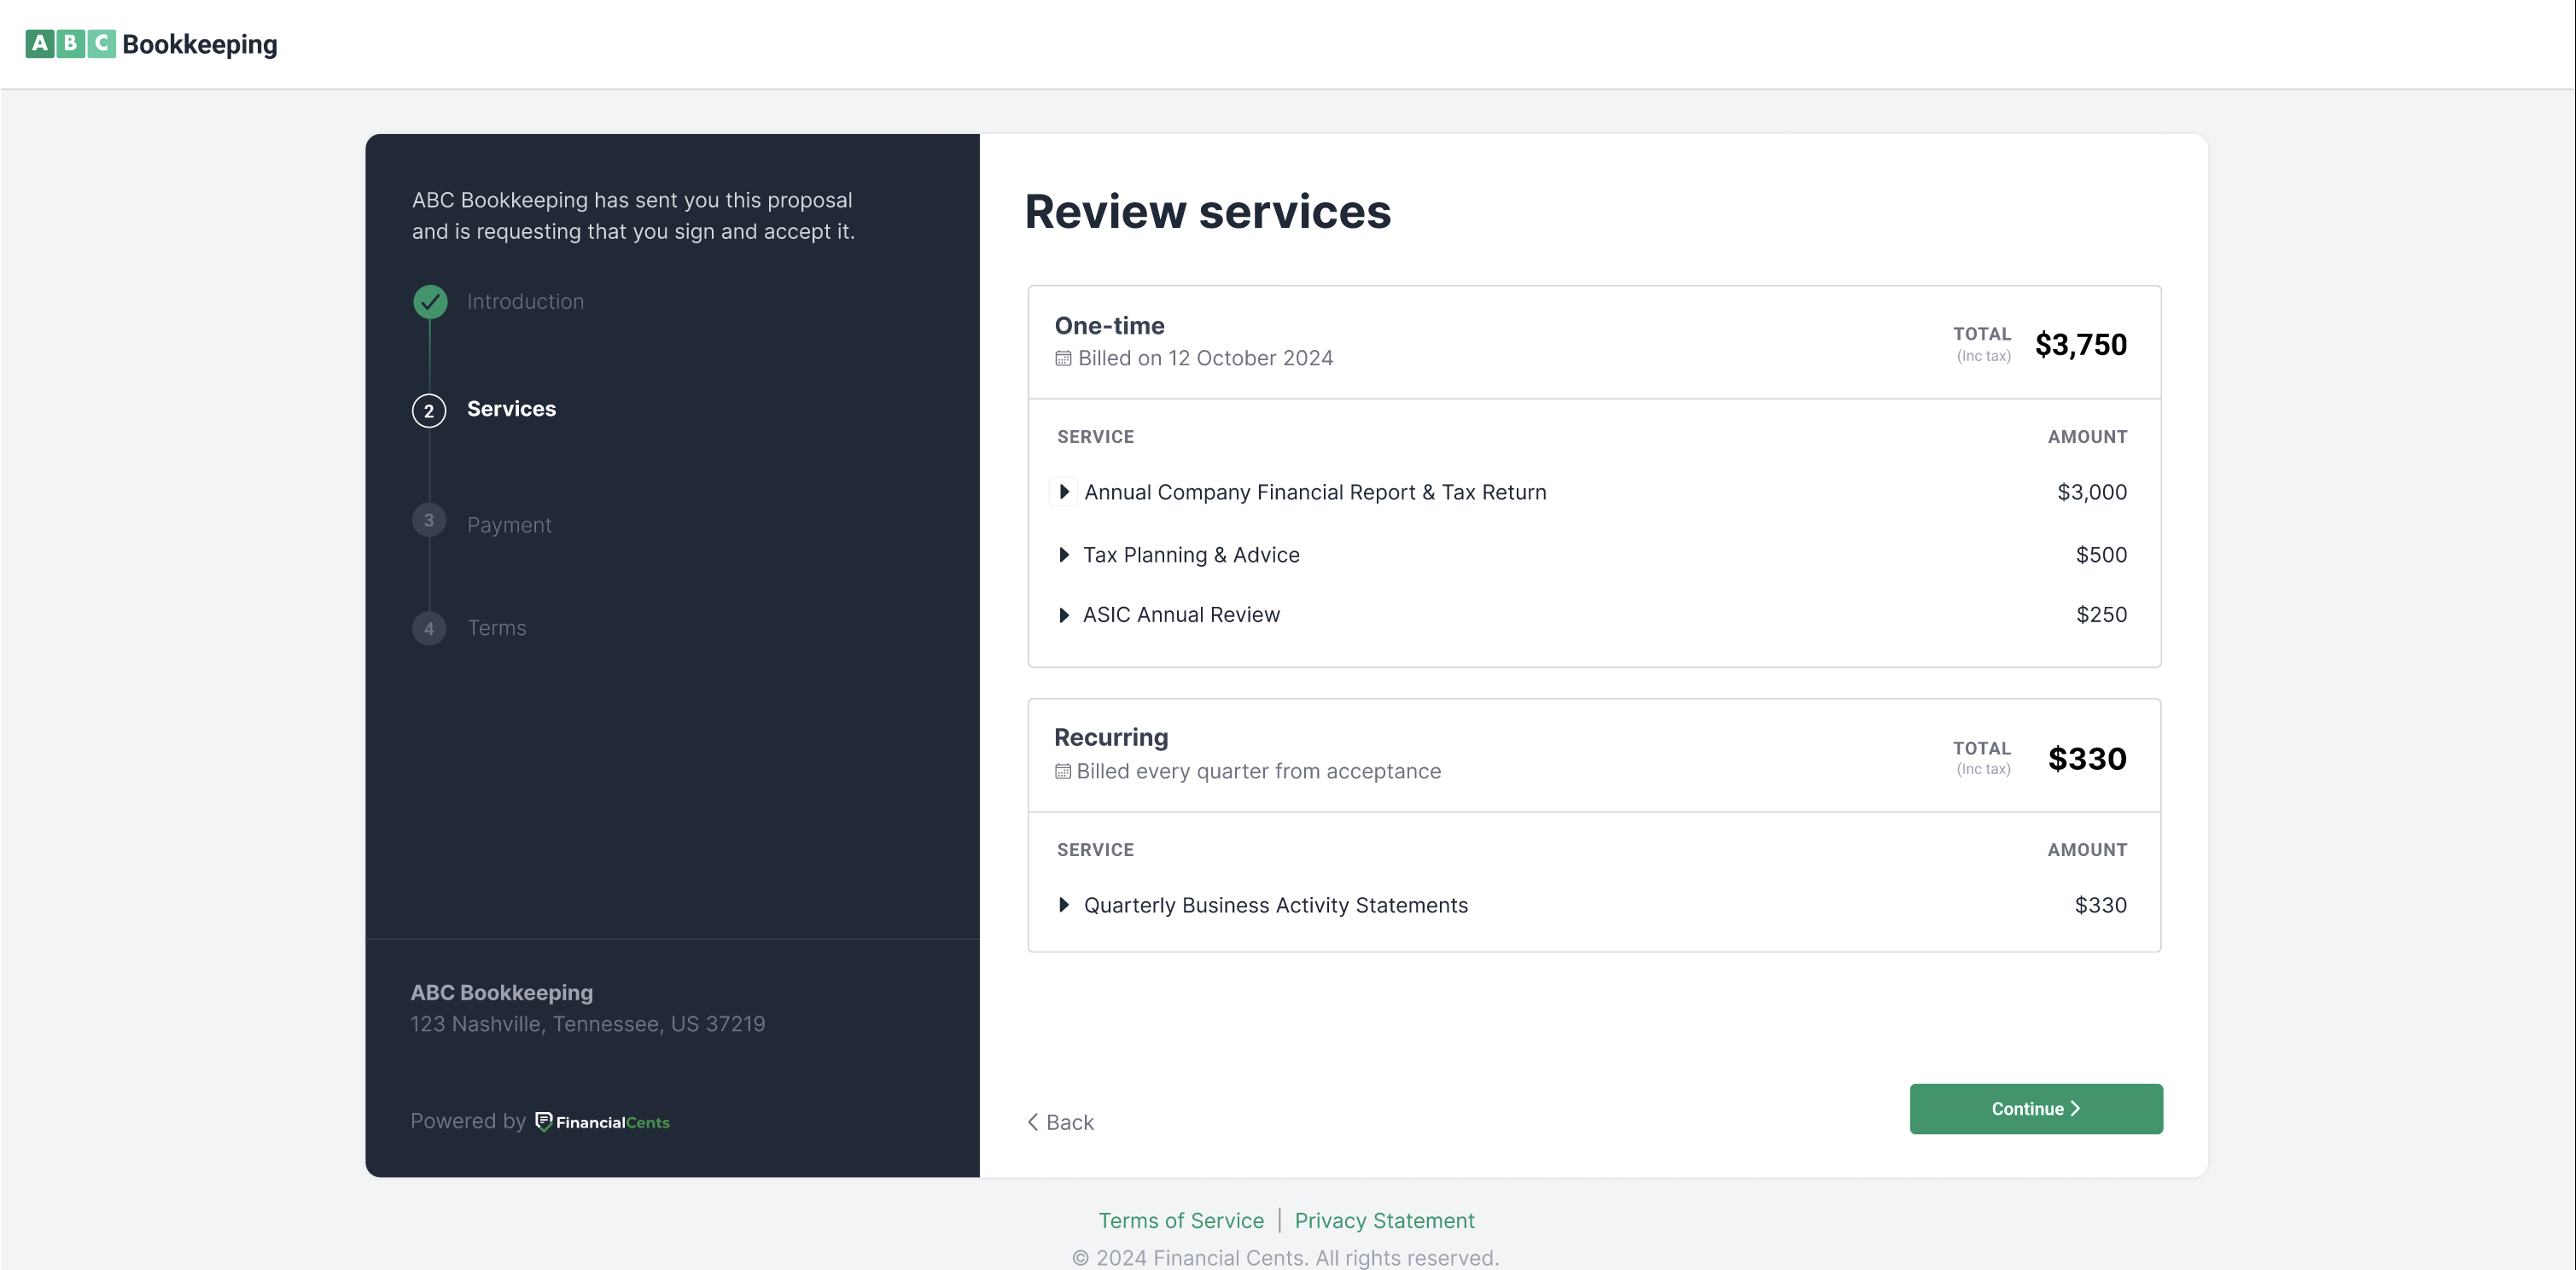Click the $250 amount
This screenshot has height=1270, width=2576.
2101,615
